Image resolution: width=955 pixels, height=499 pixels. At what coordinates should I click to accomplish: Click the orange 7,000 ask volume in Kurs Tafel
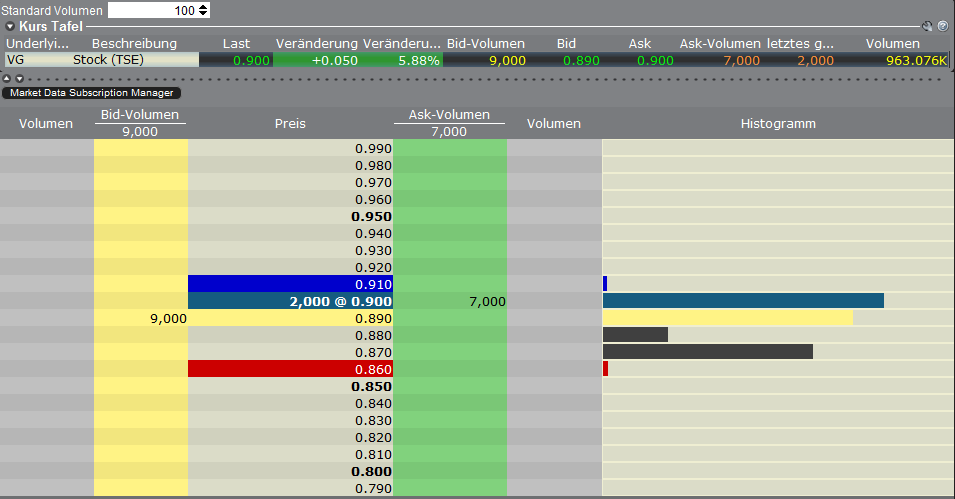pyautogui.click(x=741, y=60)
